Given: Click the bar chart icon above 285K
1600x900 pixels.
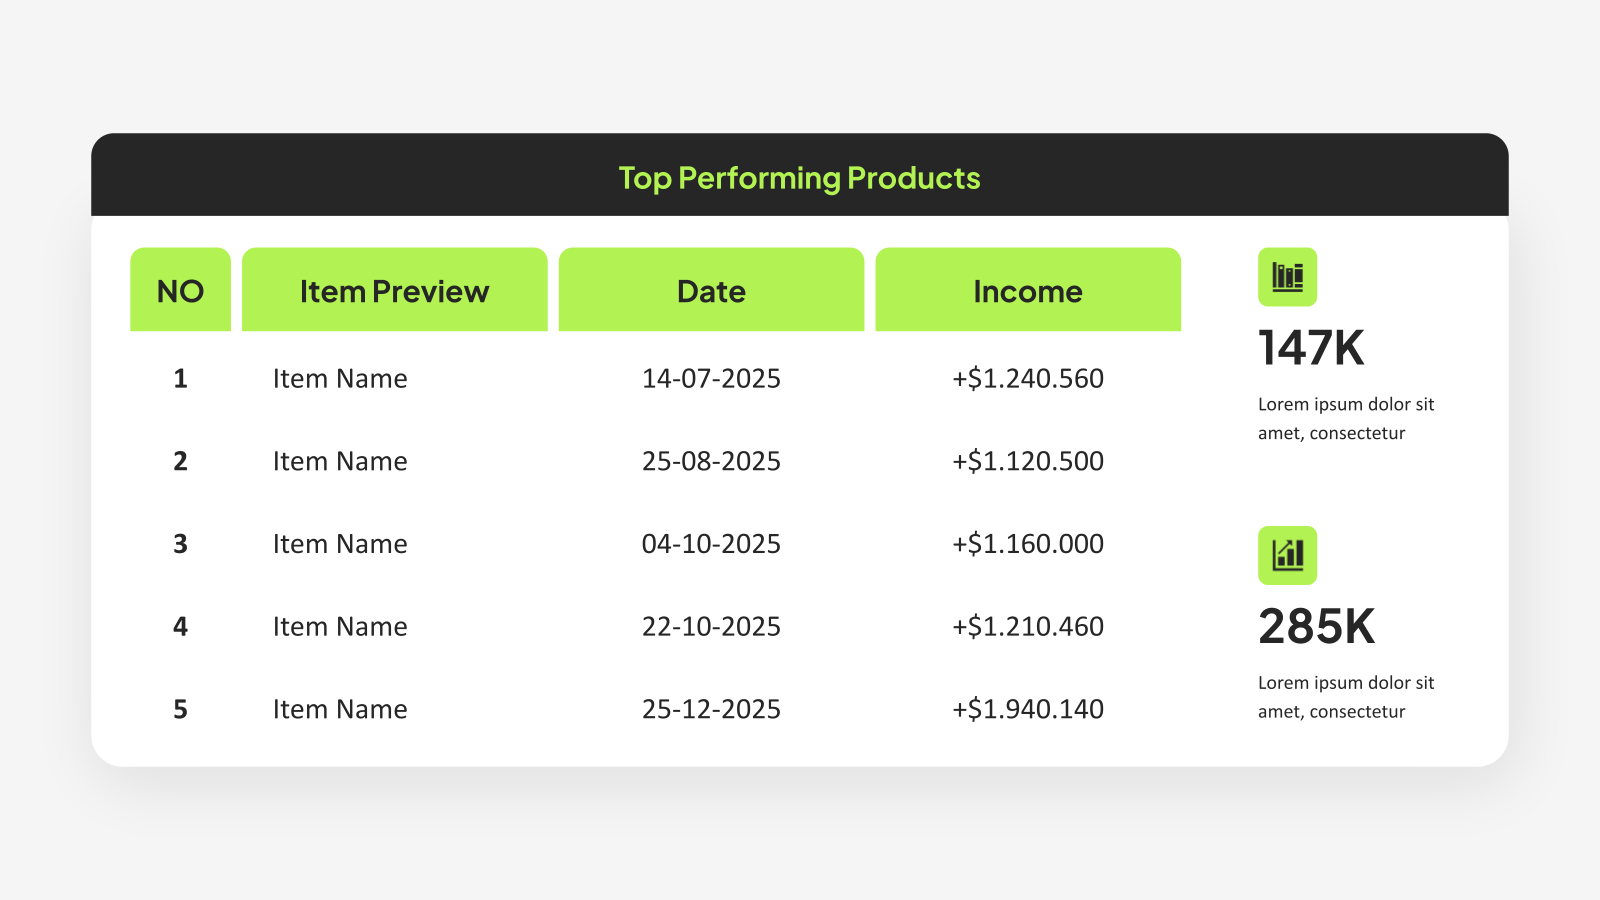Looking at the screenshot, I should coord(1287,555).
